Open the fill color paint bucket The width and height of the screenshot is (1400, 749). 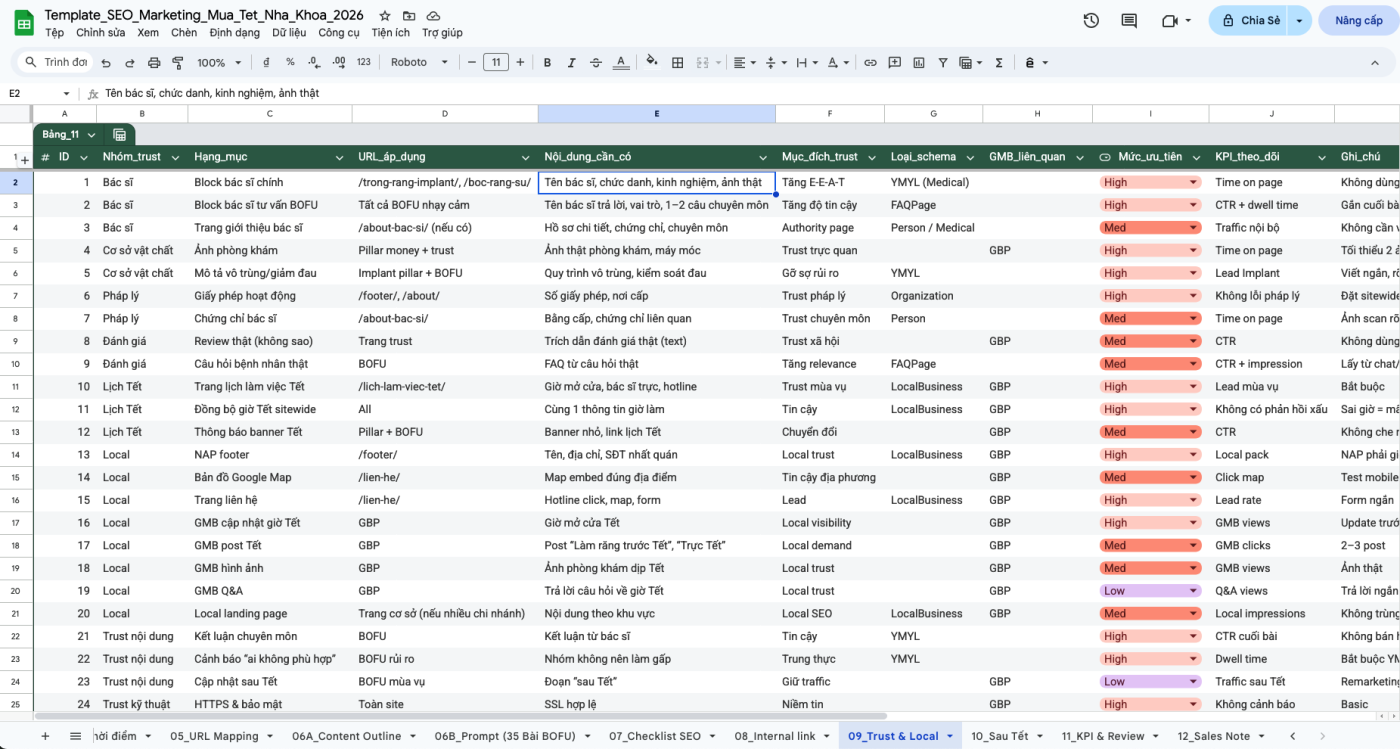[x=652, y=62]
